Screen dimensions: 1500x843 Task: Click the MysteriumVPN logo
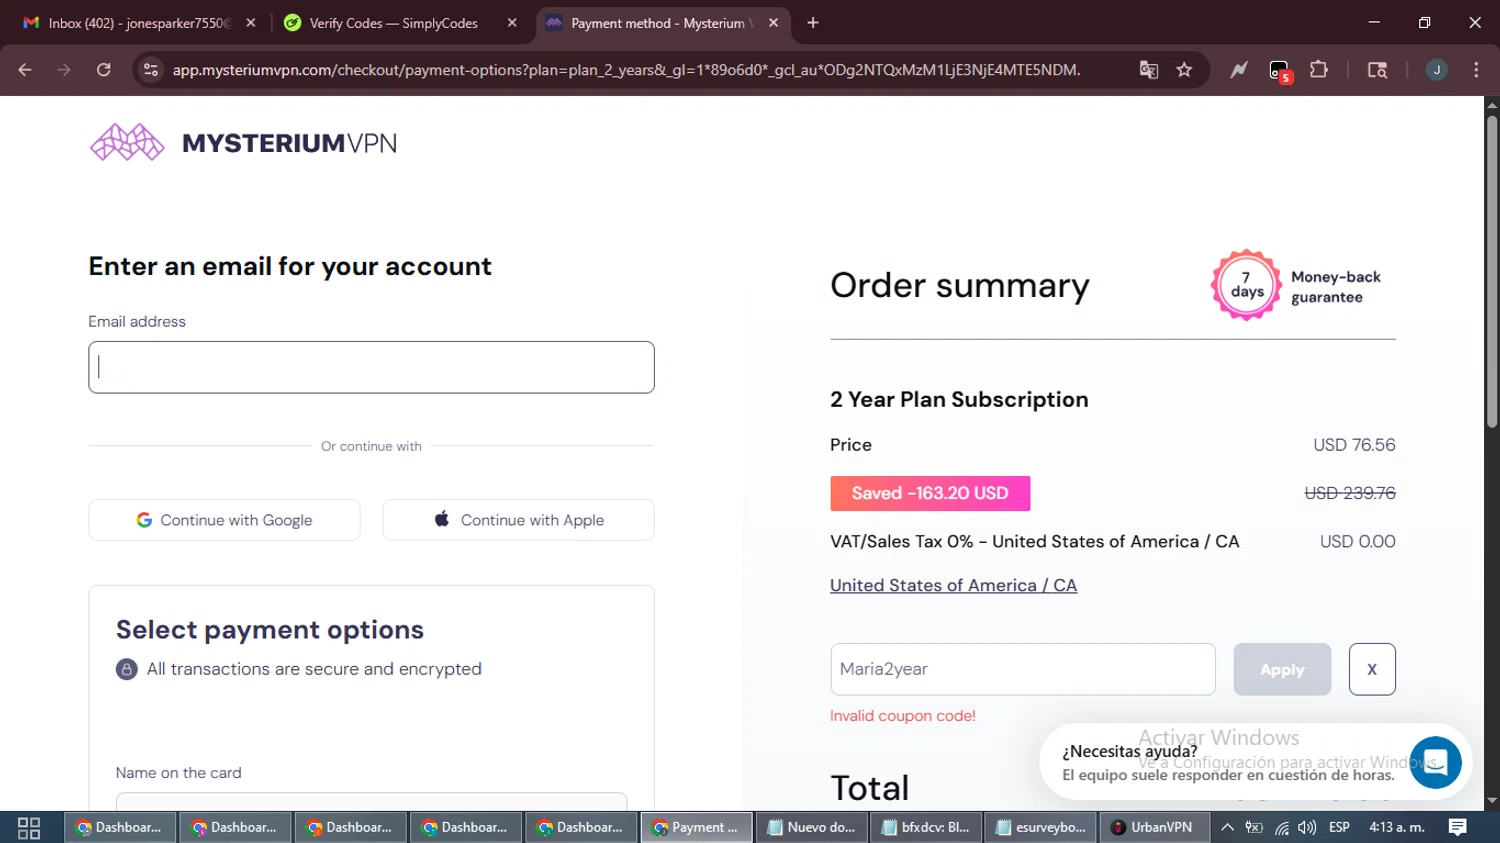(x=243, y=143)
